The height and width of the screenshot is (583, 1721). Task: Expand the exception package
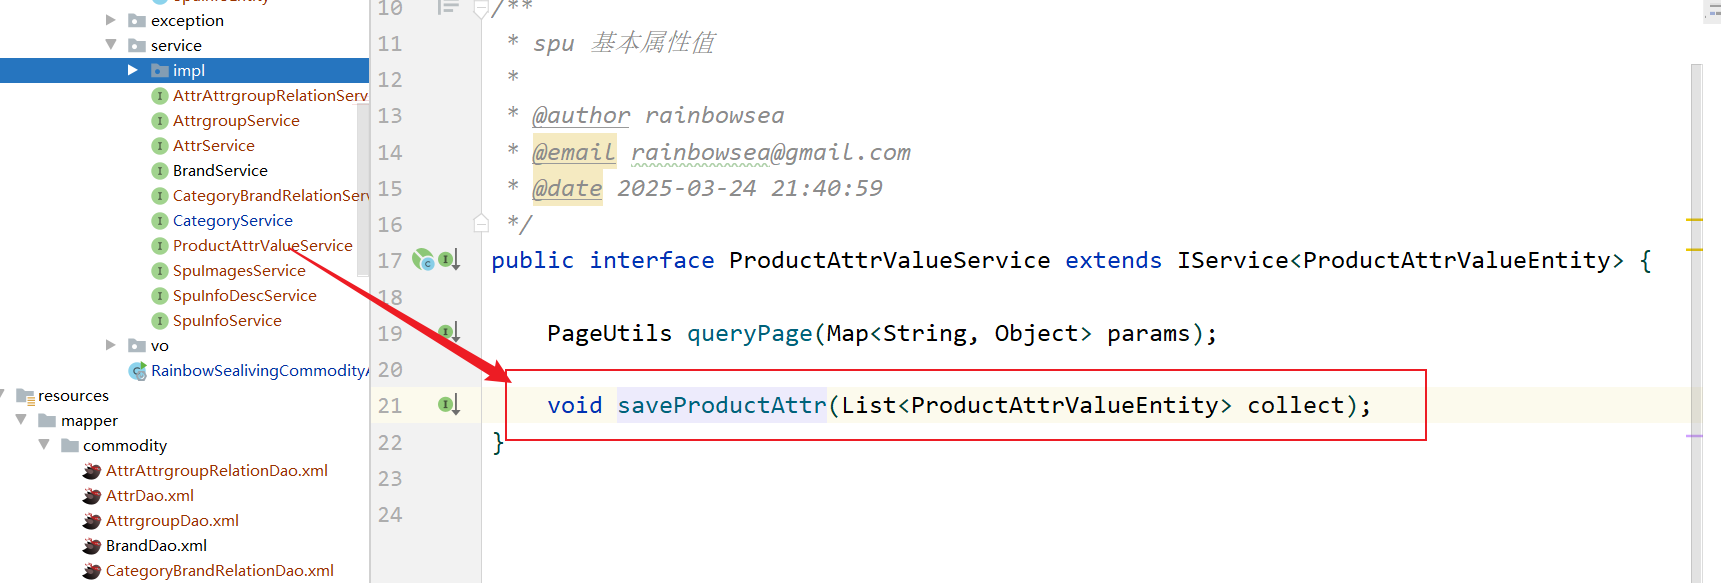click(110, 20)
